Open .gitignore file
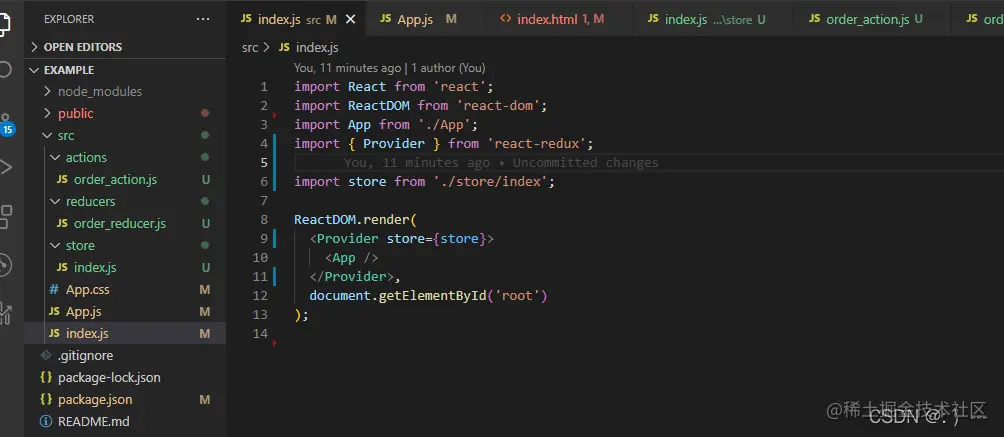The image size is (1004, 437). (85, 356)
